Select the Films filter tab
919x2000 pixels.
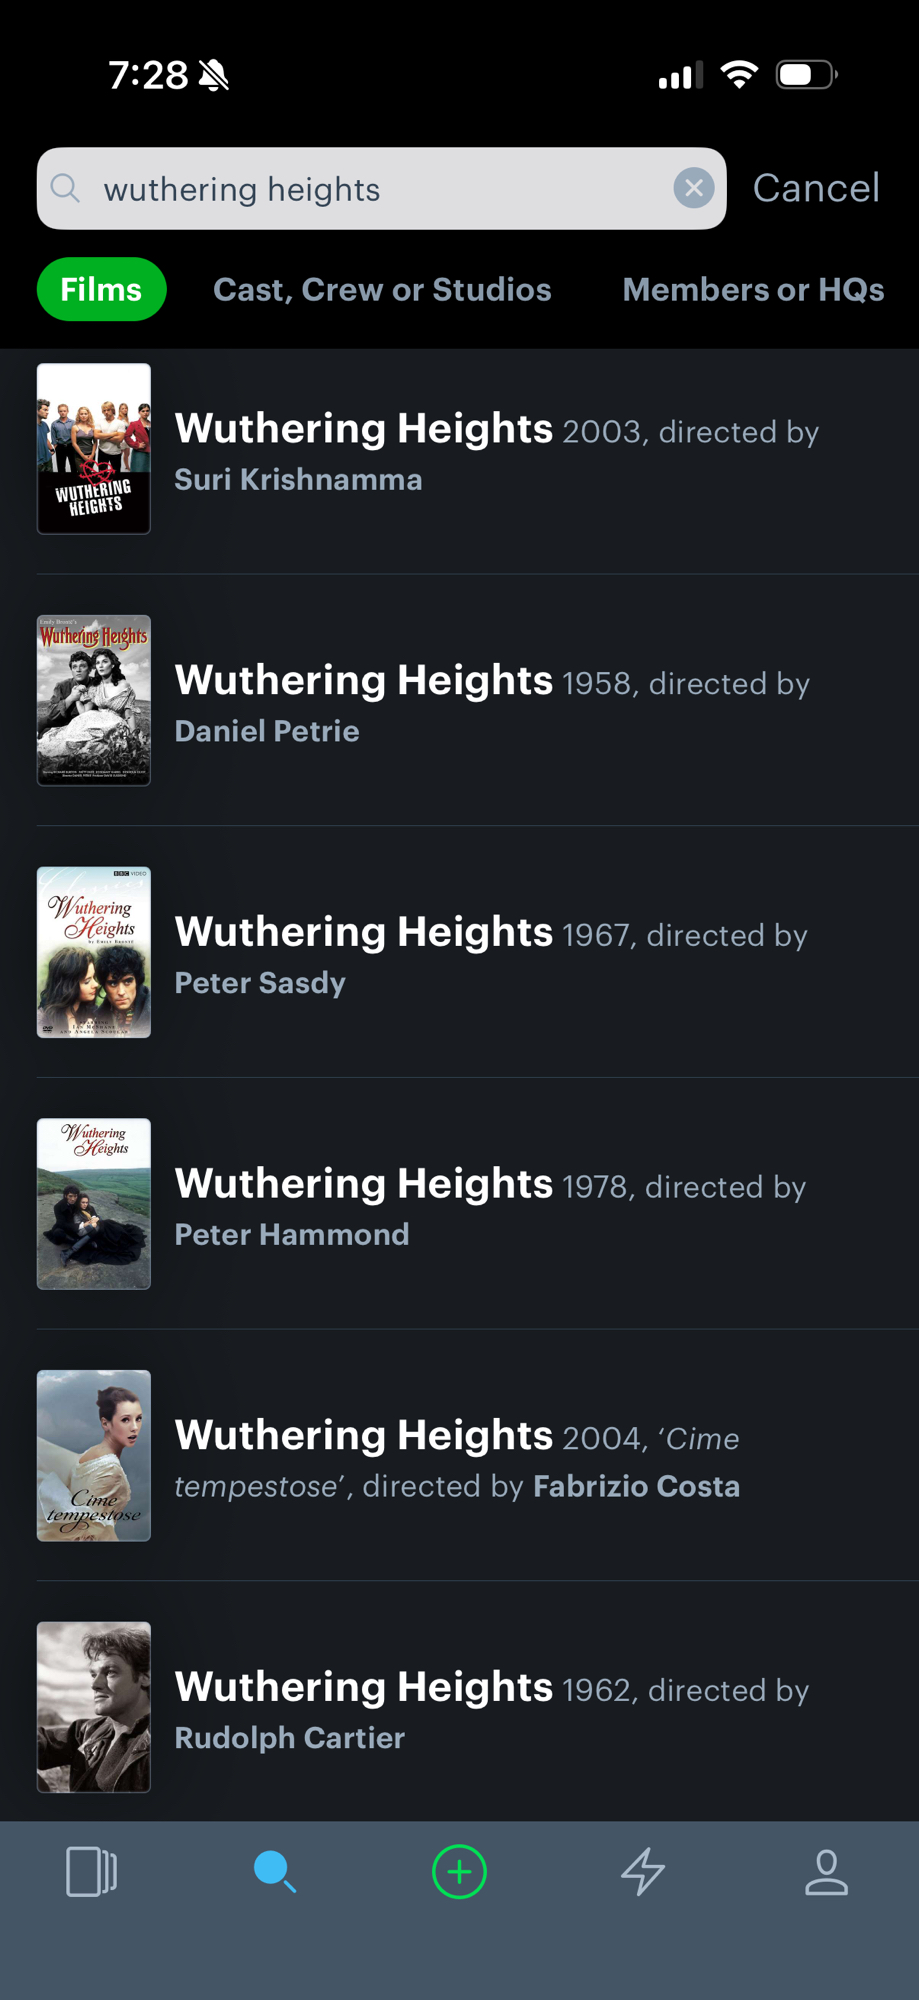pyautogui.click(x=101, y=289)
